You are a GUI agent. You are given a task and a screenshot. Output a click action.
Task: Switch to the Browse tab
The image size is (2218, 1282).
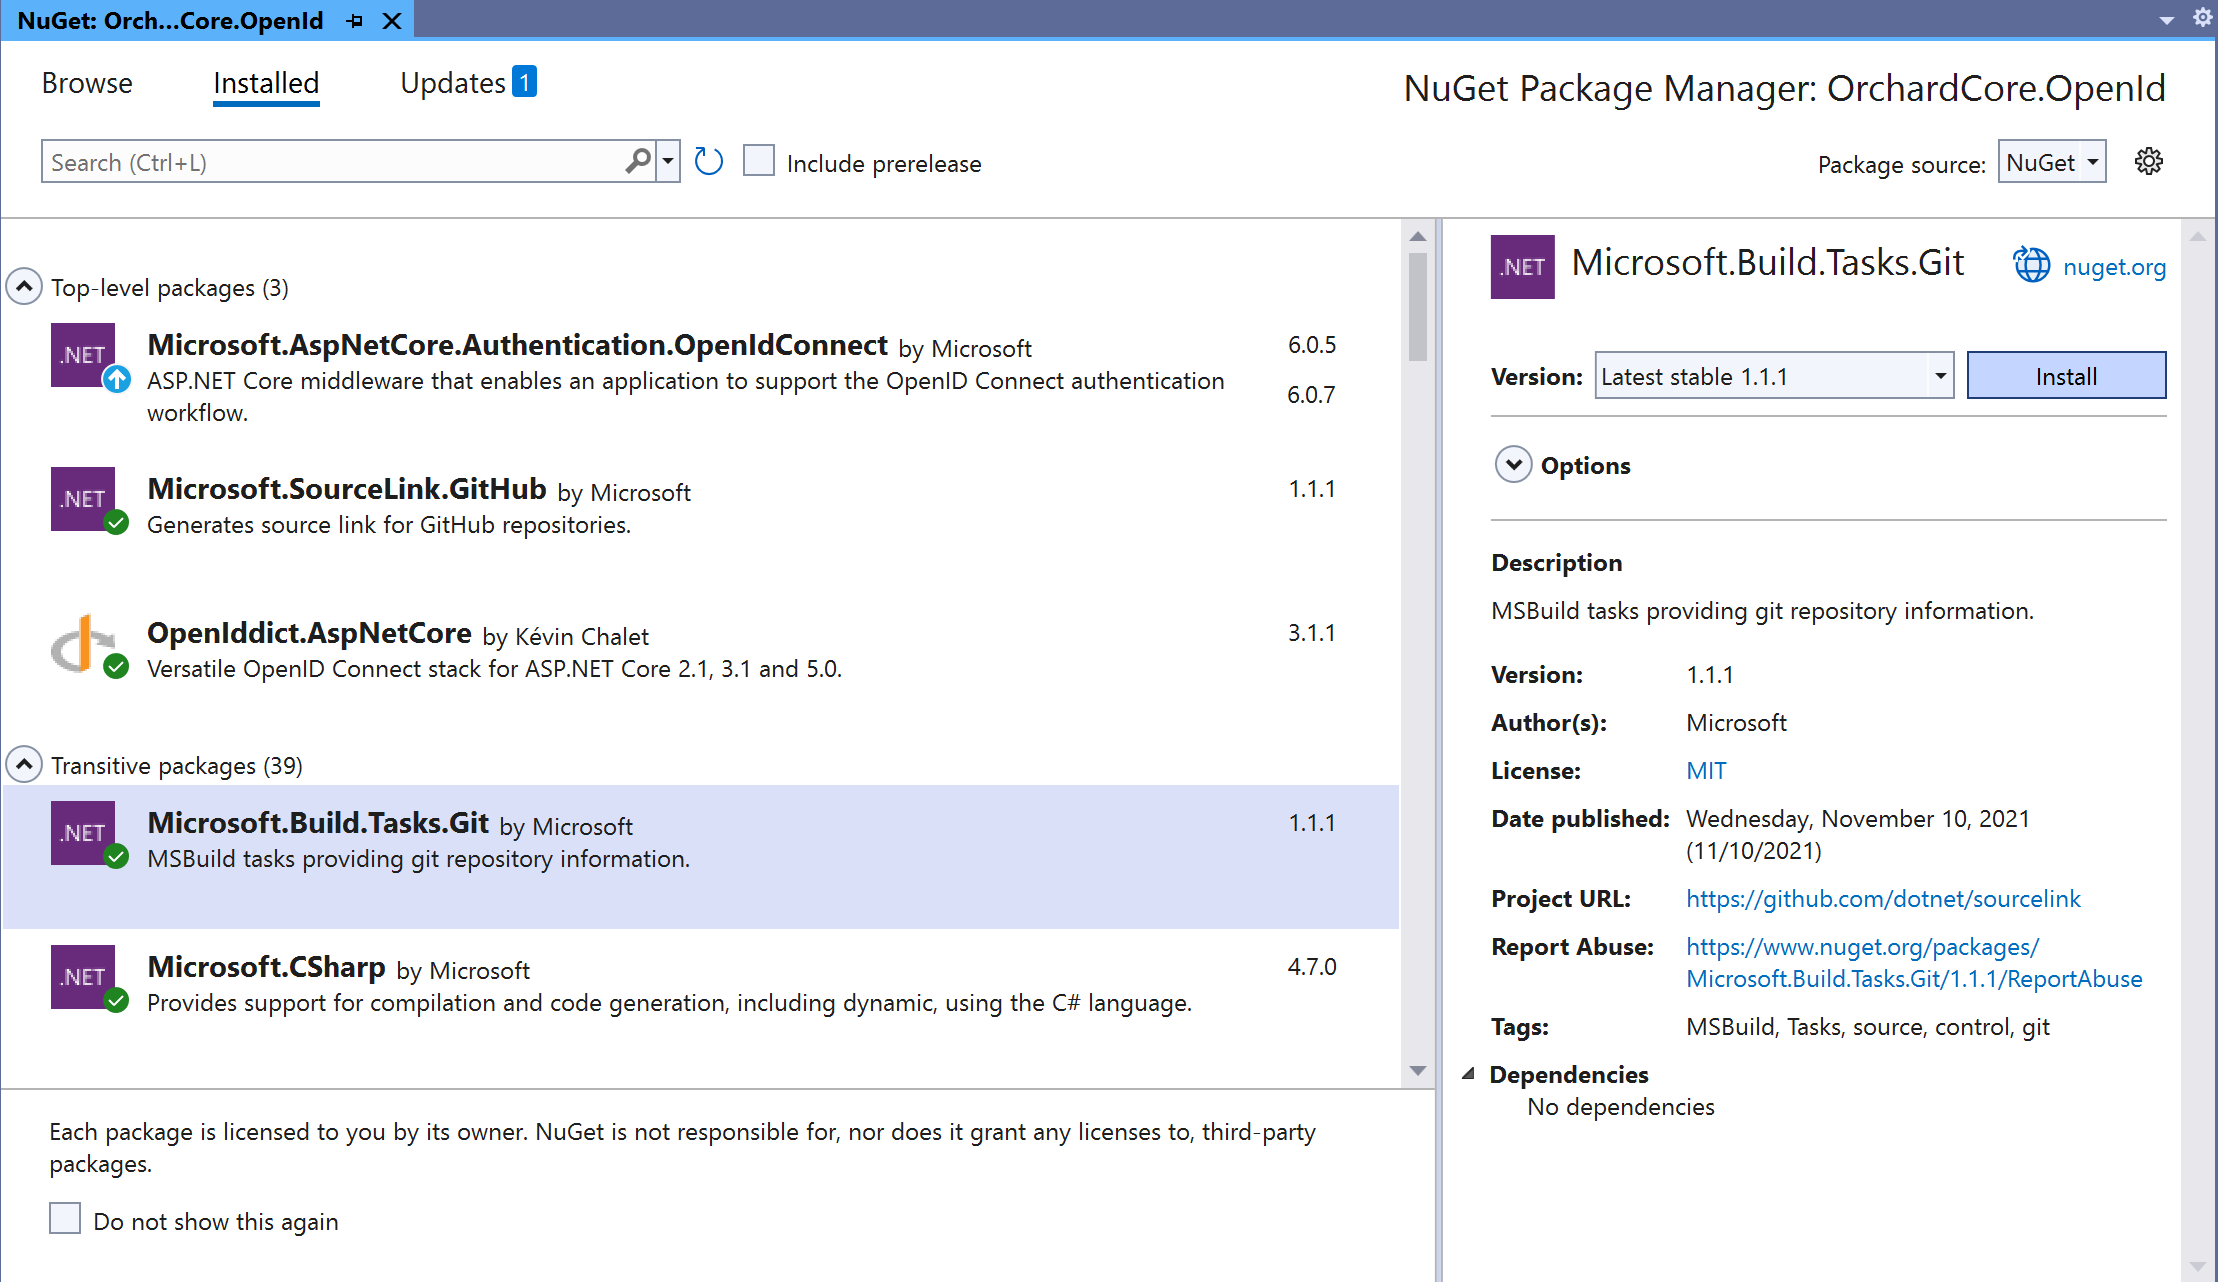click(x=87, y=83)
